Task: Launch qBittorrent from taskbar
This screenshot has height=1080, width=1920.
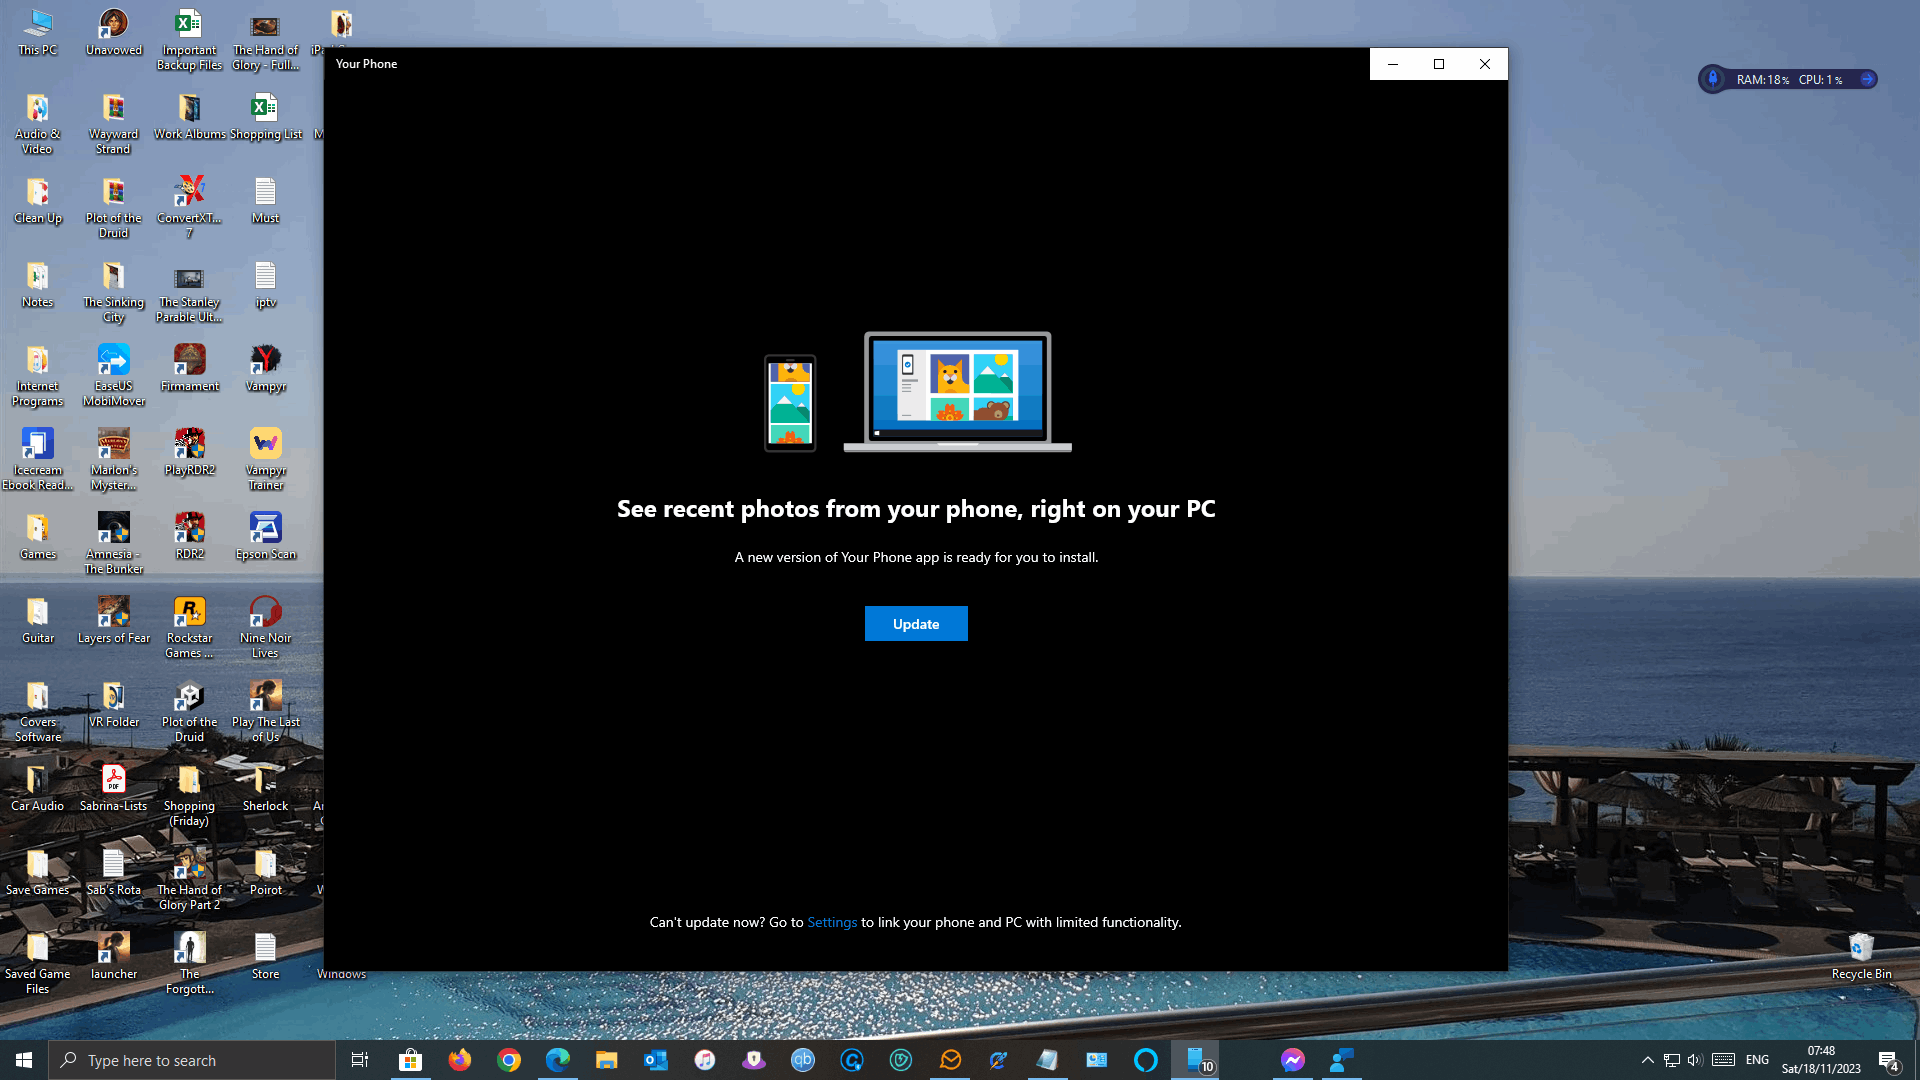Action: pyautogui.click(x=802, y=1060)
